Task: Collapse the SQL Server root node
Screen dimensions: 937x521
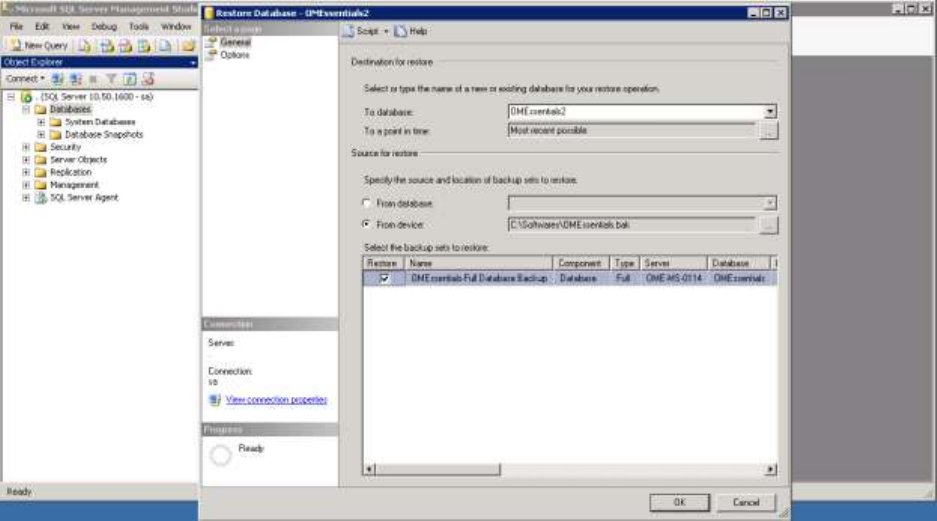Action: [x=11, y=97]
